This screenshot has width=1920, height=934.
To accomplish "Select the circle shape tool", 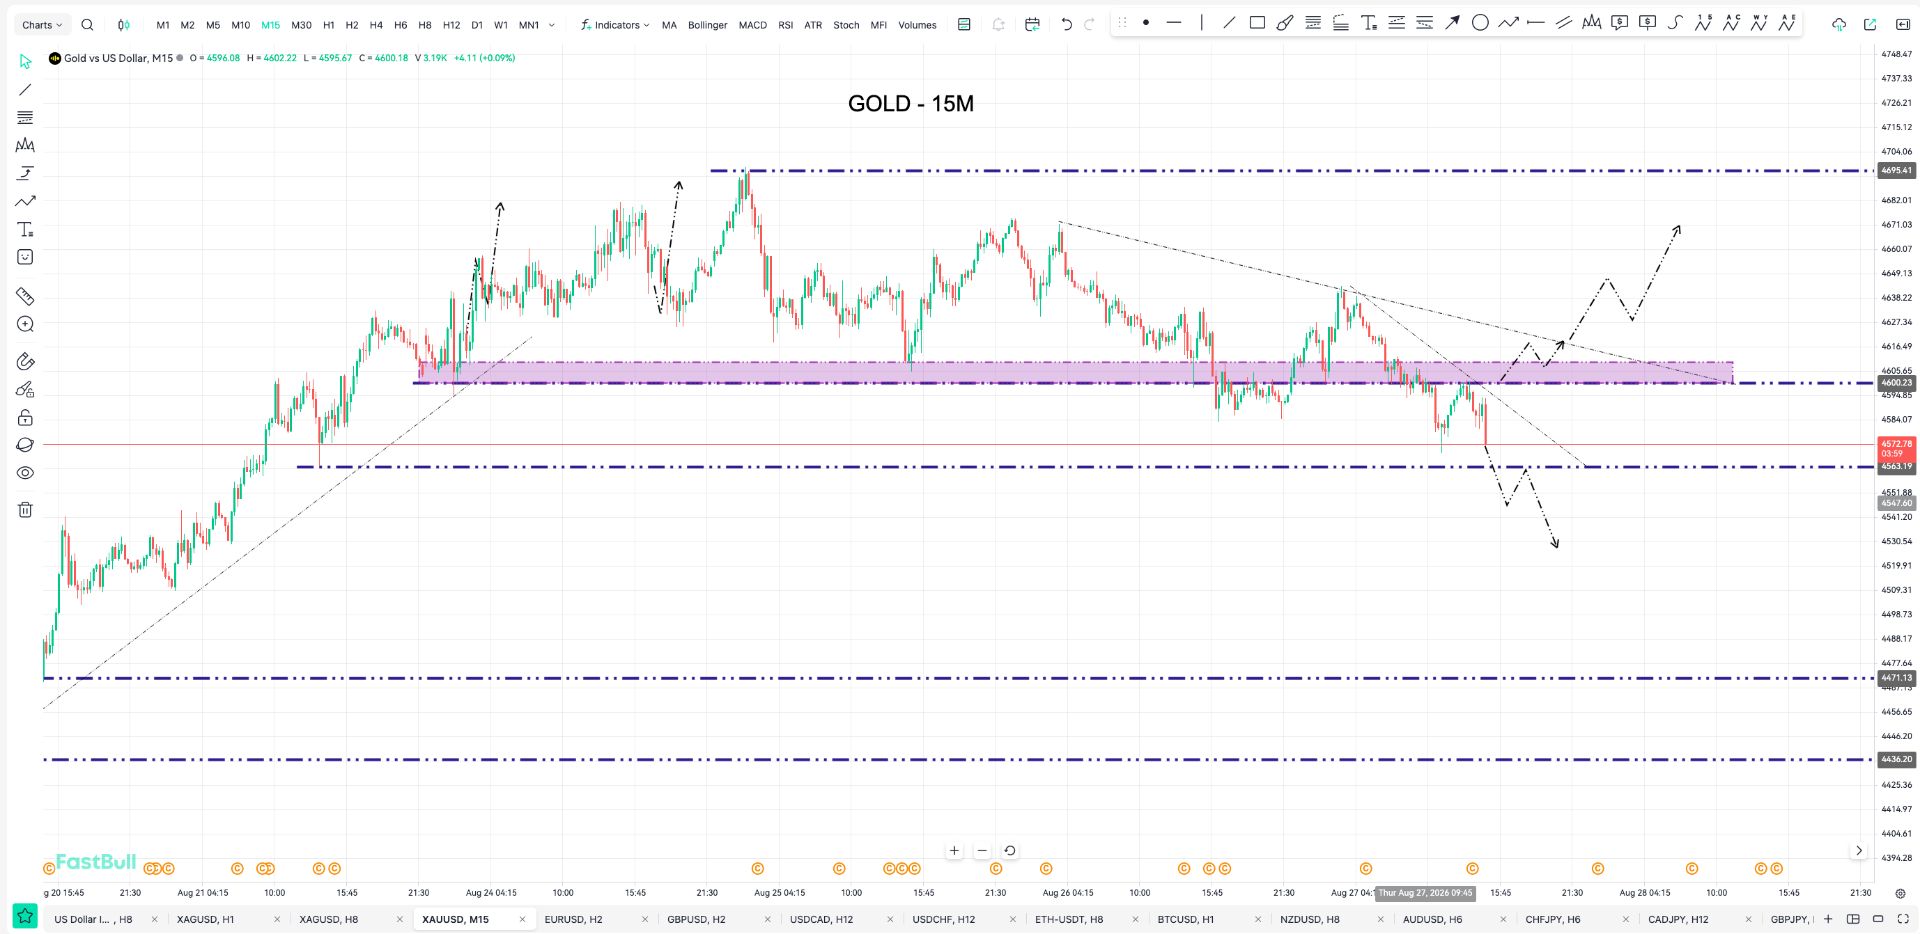I will pos(1480,23).
